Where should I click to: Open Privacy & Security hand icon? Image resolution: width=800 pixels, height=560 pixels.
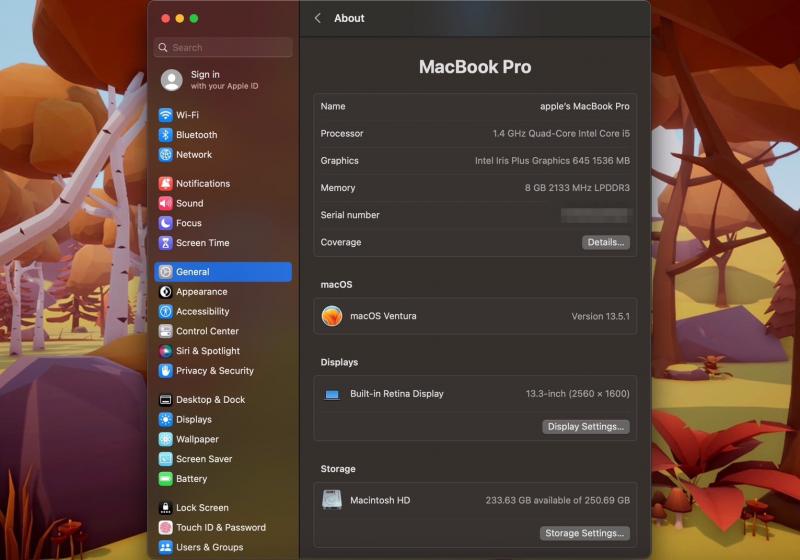pos(165,371)
